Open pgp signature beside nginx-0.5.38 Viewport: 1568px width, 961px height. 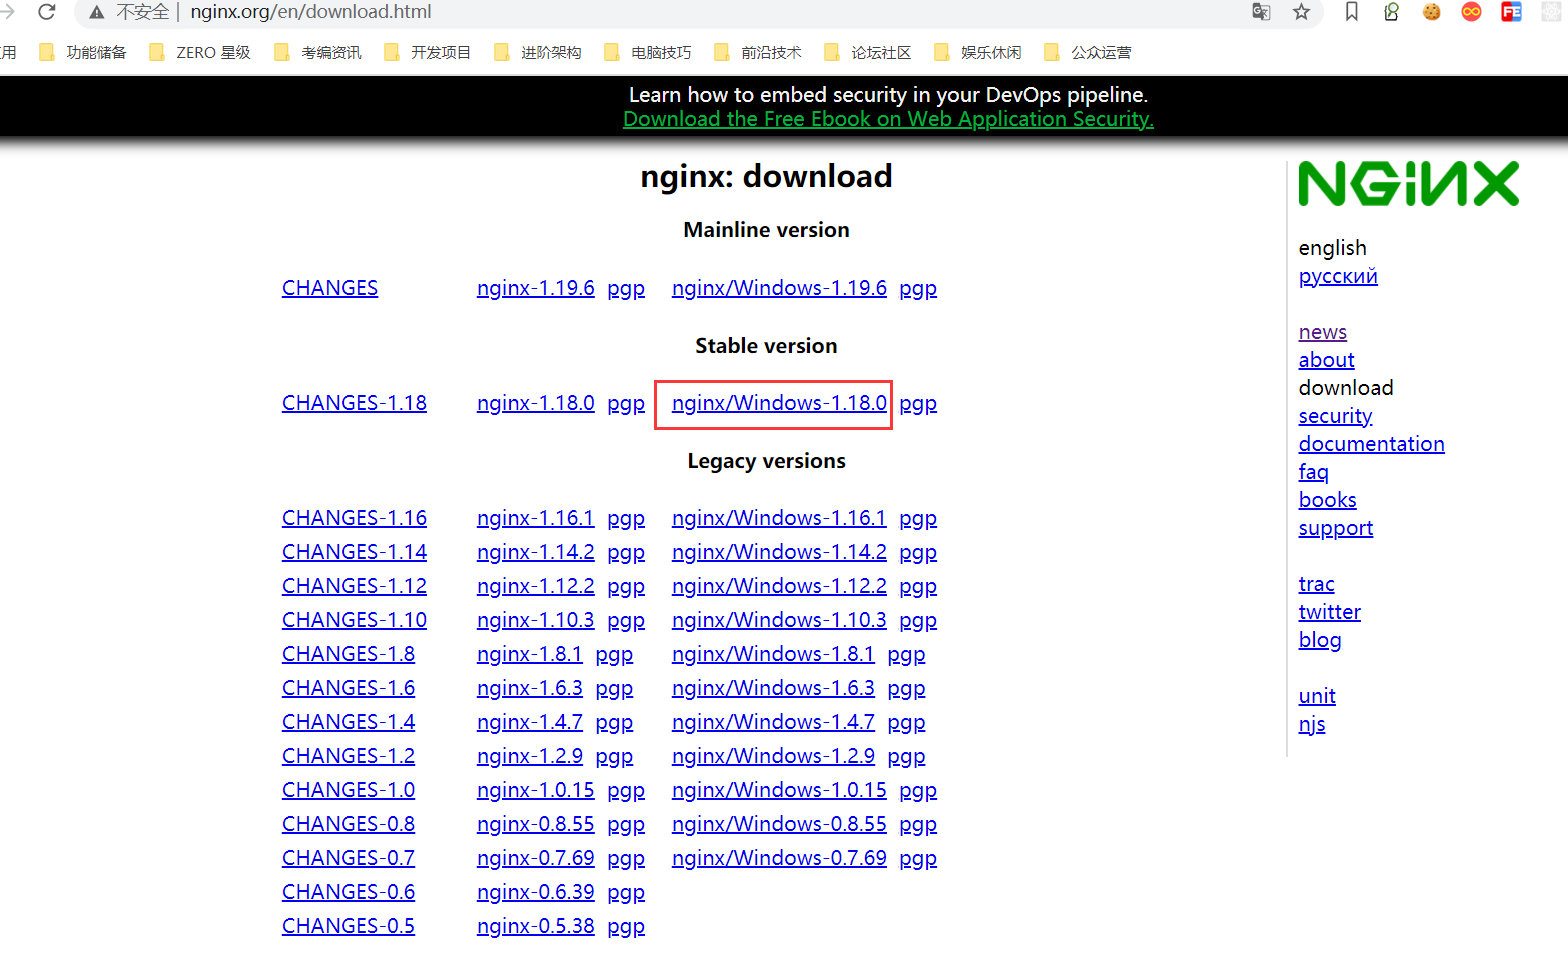coord(626,927)
